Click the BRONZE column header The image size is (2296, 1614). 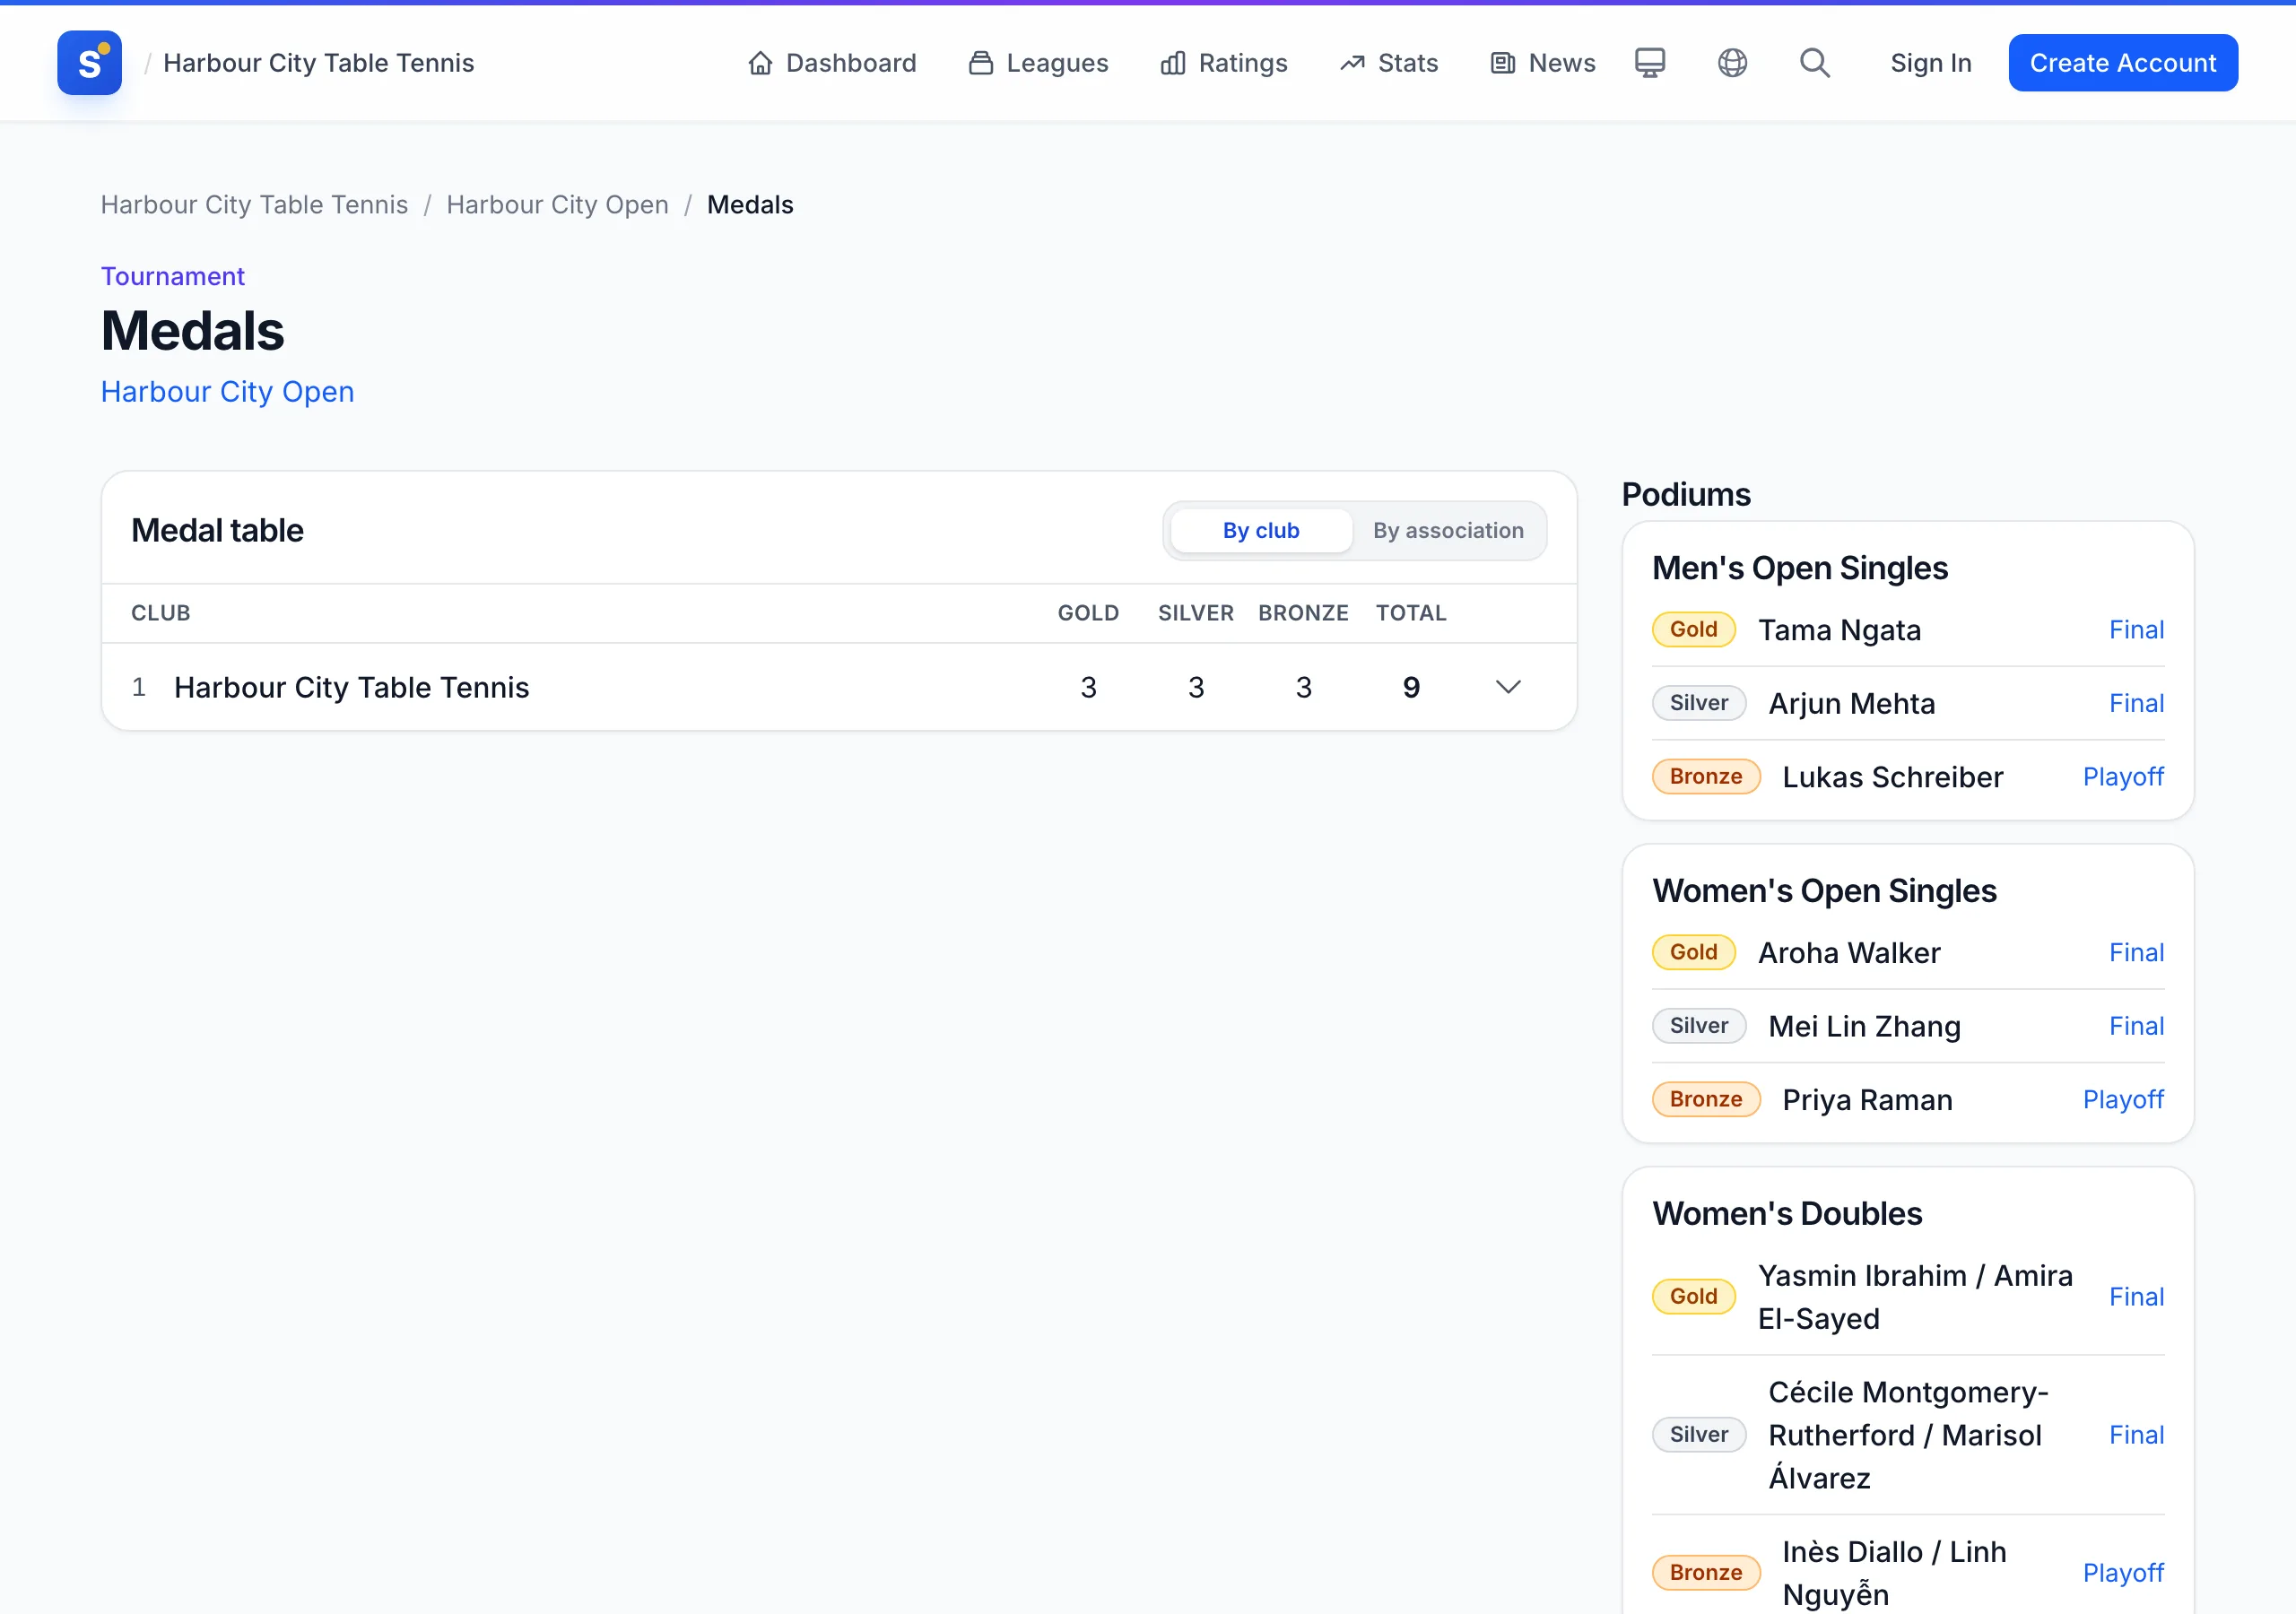tap(1303, 613)
